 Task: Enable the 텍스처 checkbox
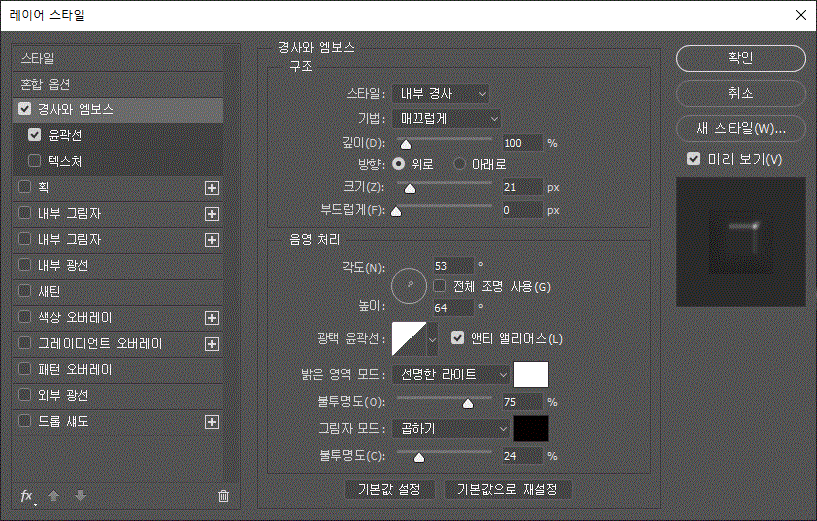[x=34, y=160]
